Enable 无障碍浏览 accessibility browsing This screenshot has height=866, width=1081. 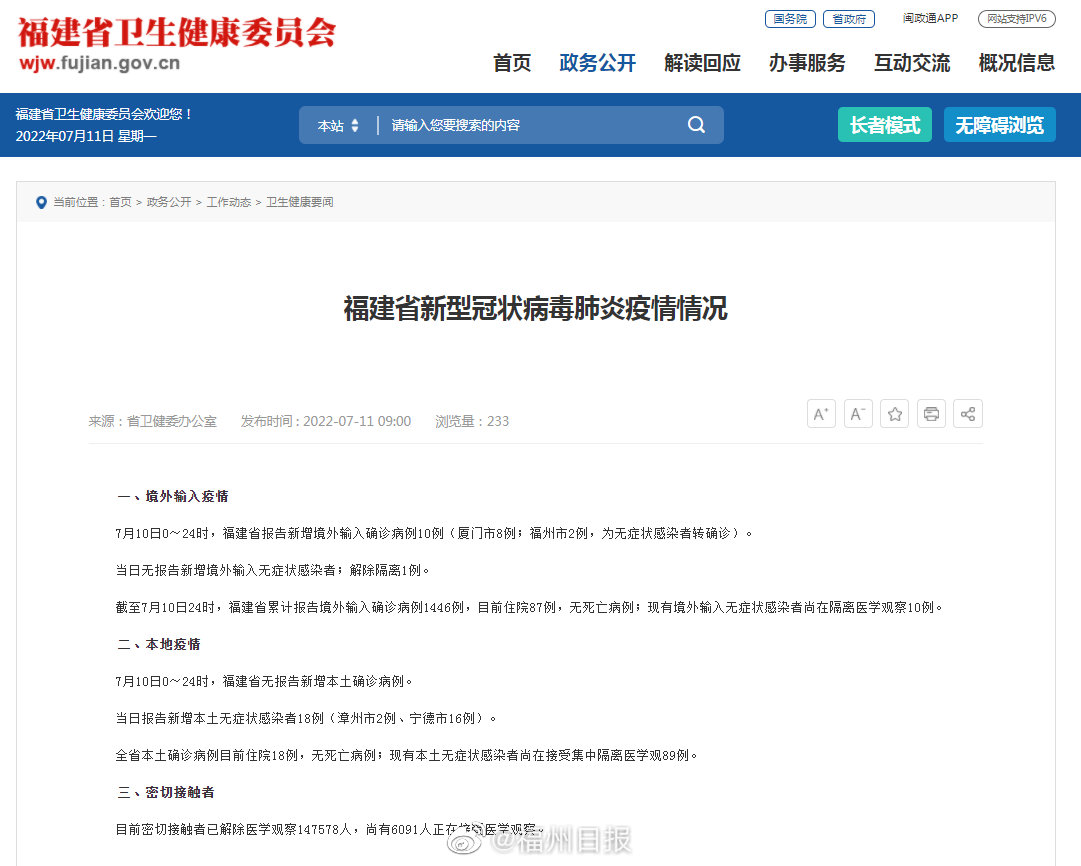point(999,125)
